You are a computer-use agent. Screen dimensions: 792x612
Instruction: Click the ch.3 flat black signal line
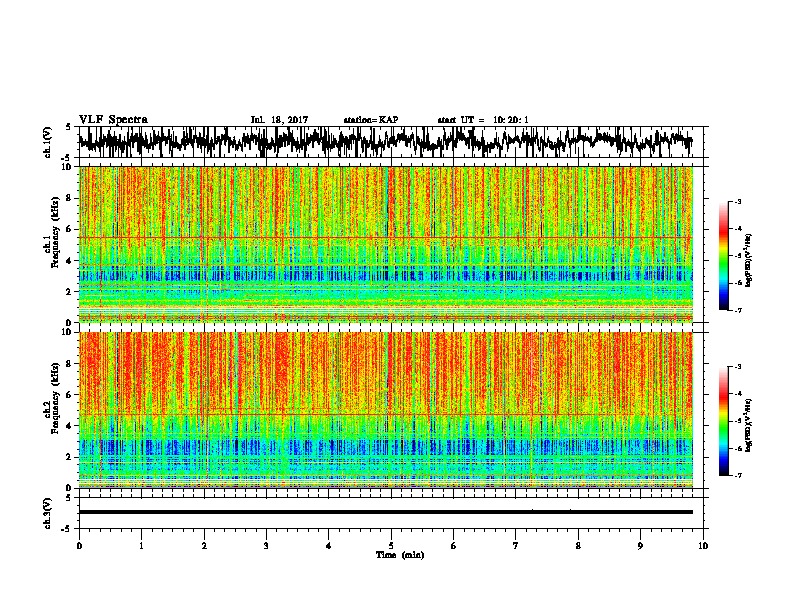(x=385, y=512)
